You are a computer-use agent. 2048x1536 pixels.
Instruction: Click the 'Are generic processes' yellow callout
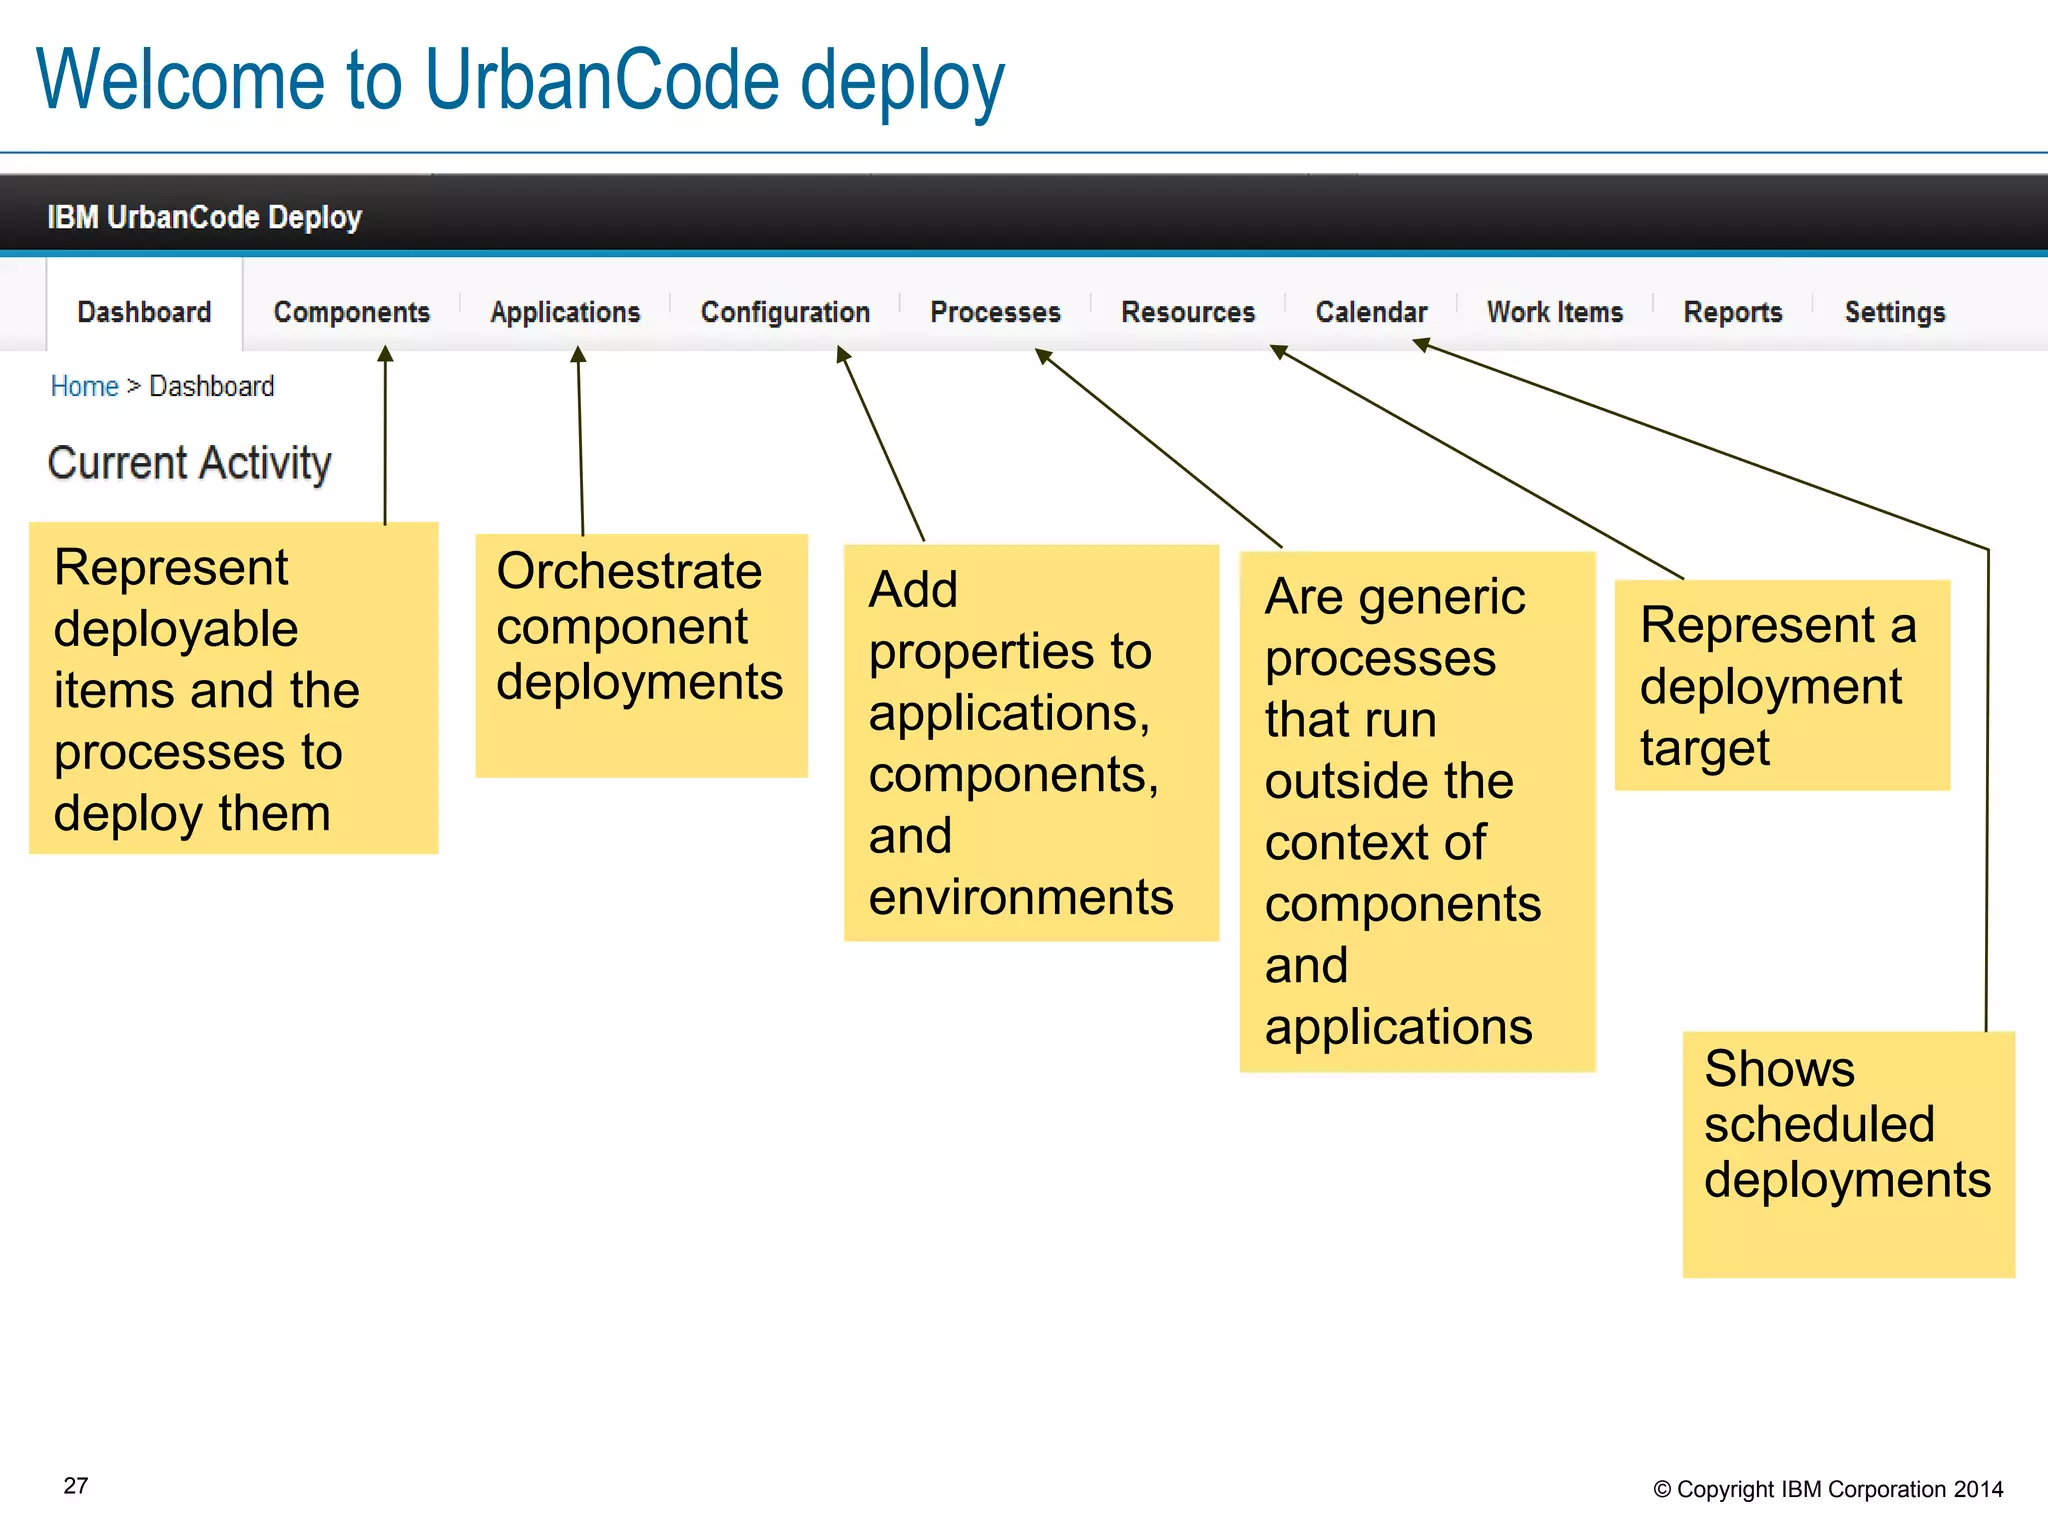click(1417, 811)
